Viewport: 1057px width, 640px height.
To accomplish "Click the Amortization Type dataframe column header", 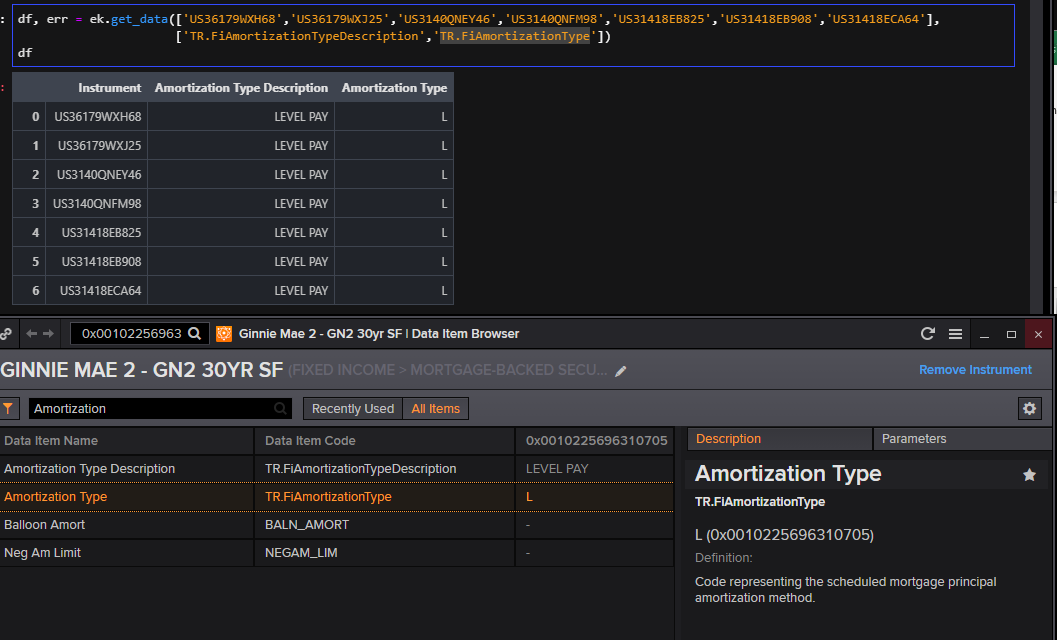I will point(394,88).
